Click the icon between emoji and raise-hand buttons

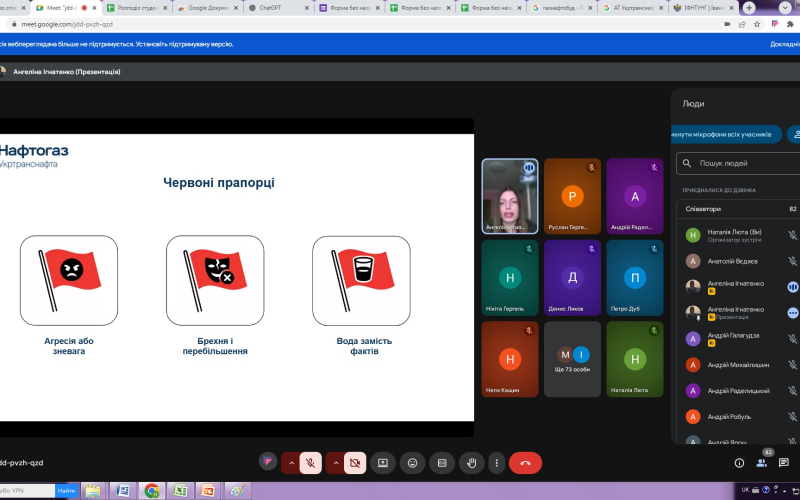click(x=442, y=463)
